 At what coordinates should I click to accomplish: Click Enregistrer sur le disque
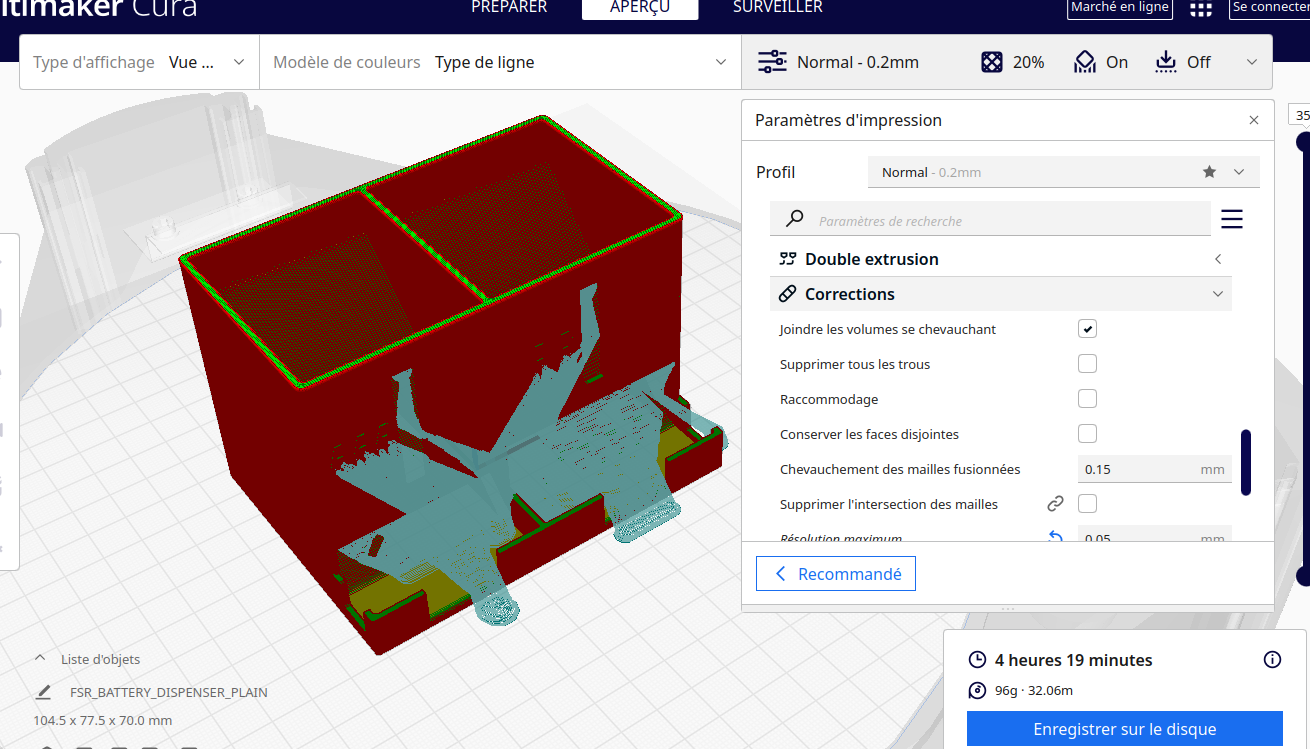coord(1125,729)
